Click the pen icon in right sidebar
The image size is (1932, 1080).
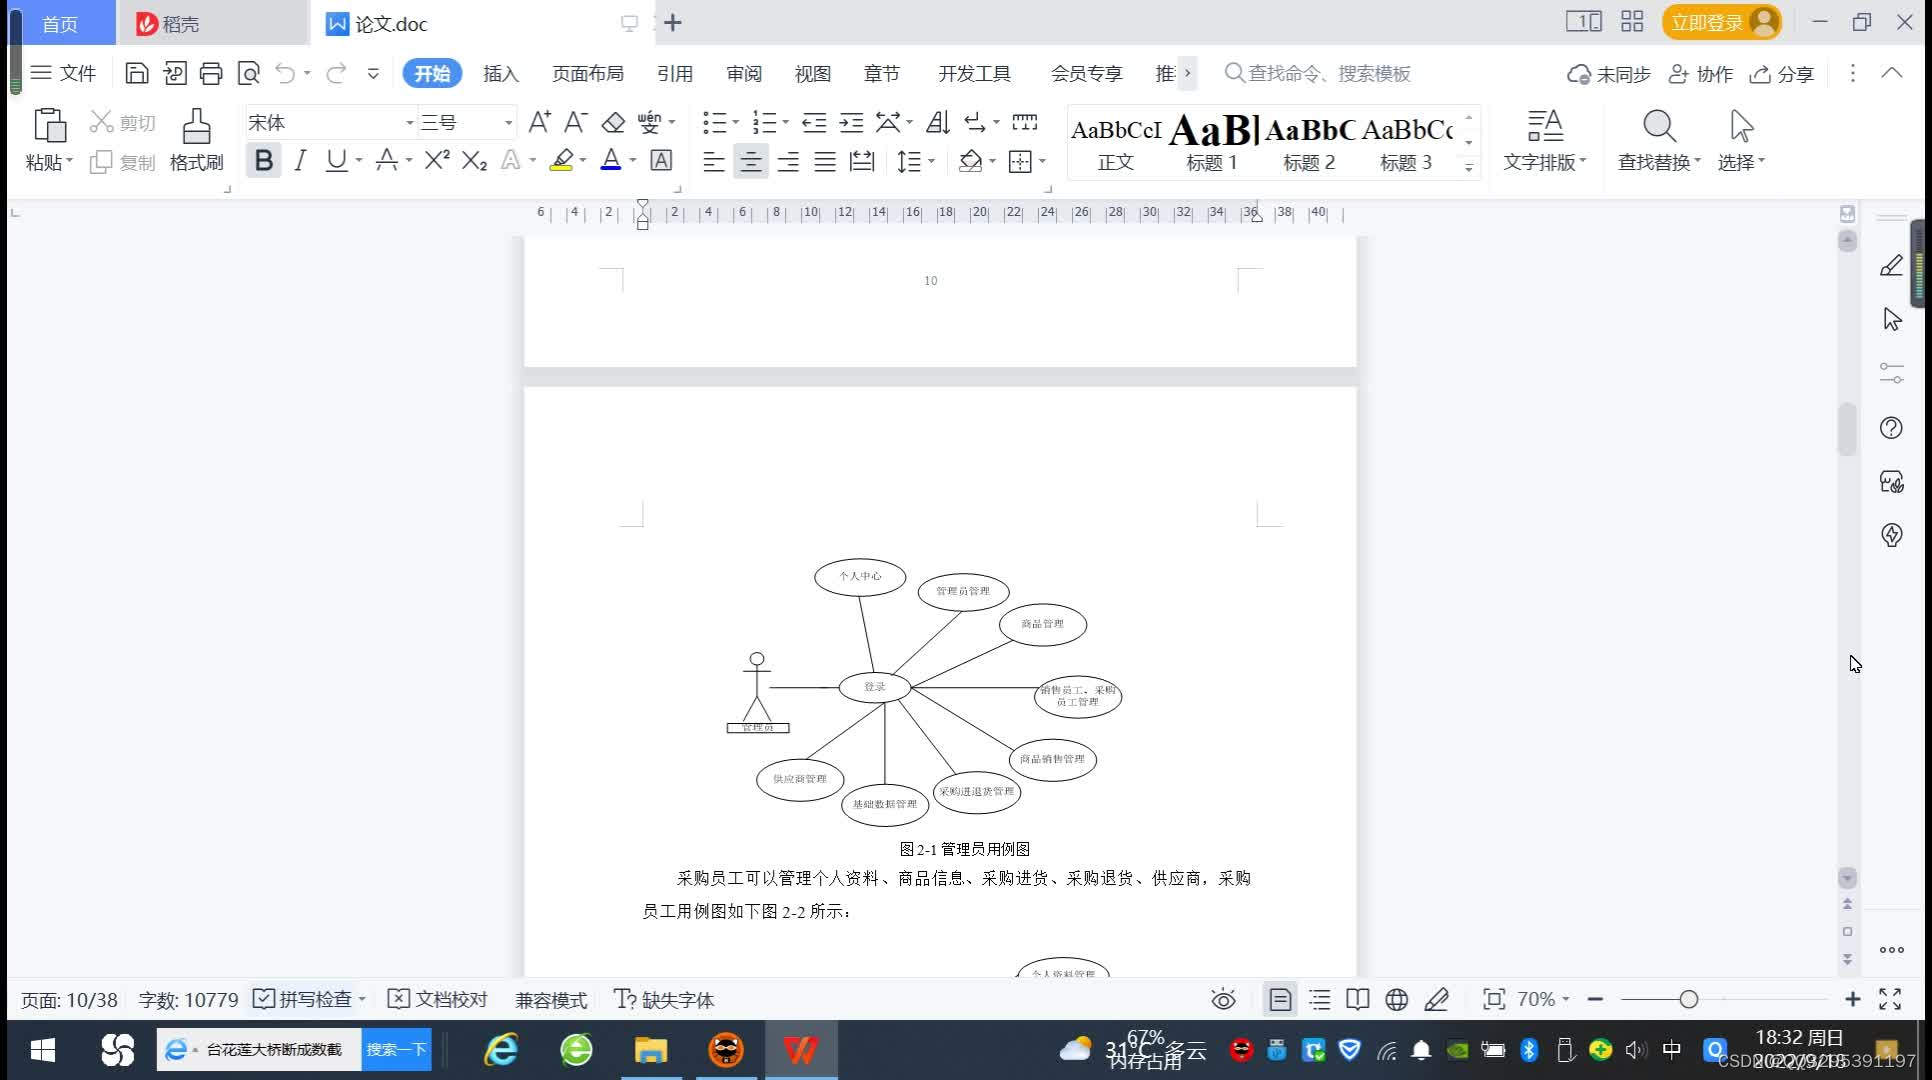click(1891, 266)
